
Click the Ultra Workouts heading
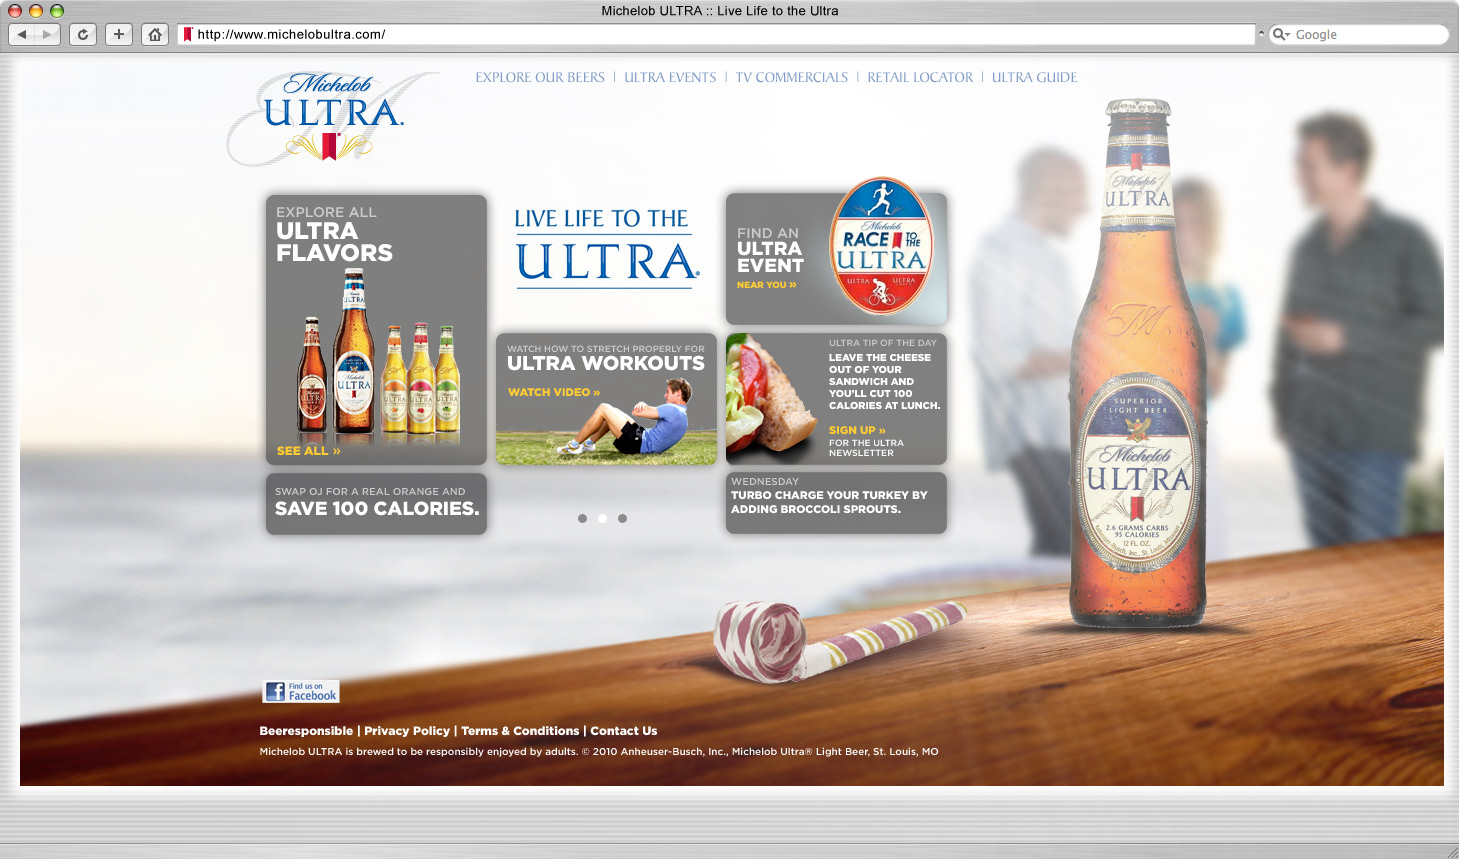(606, 363)
